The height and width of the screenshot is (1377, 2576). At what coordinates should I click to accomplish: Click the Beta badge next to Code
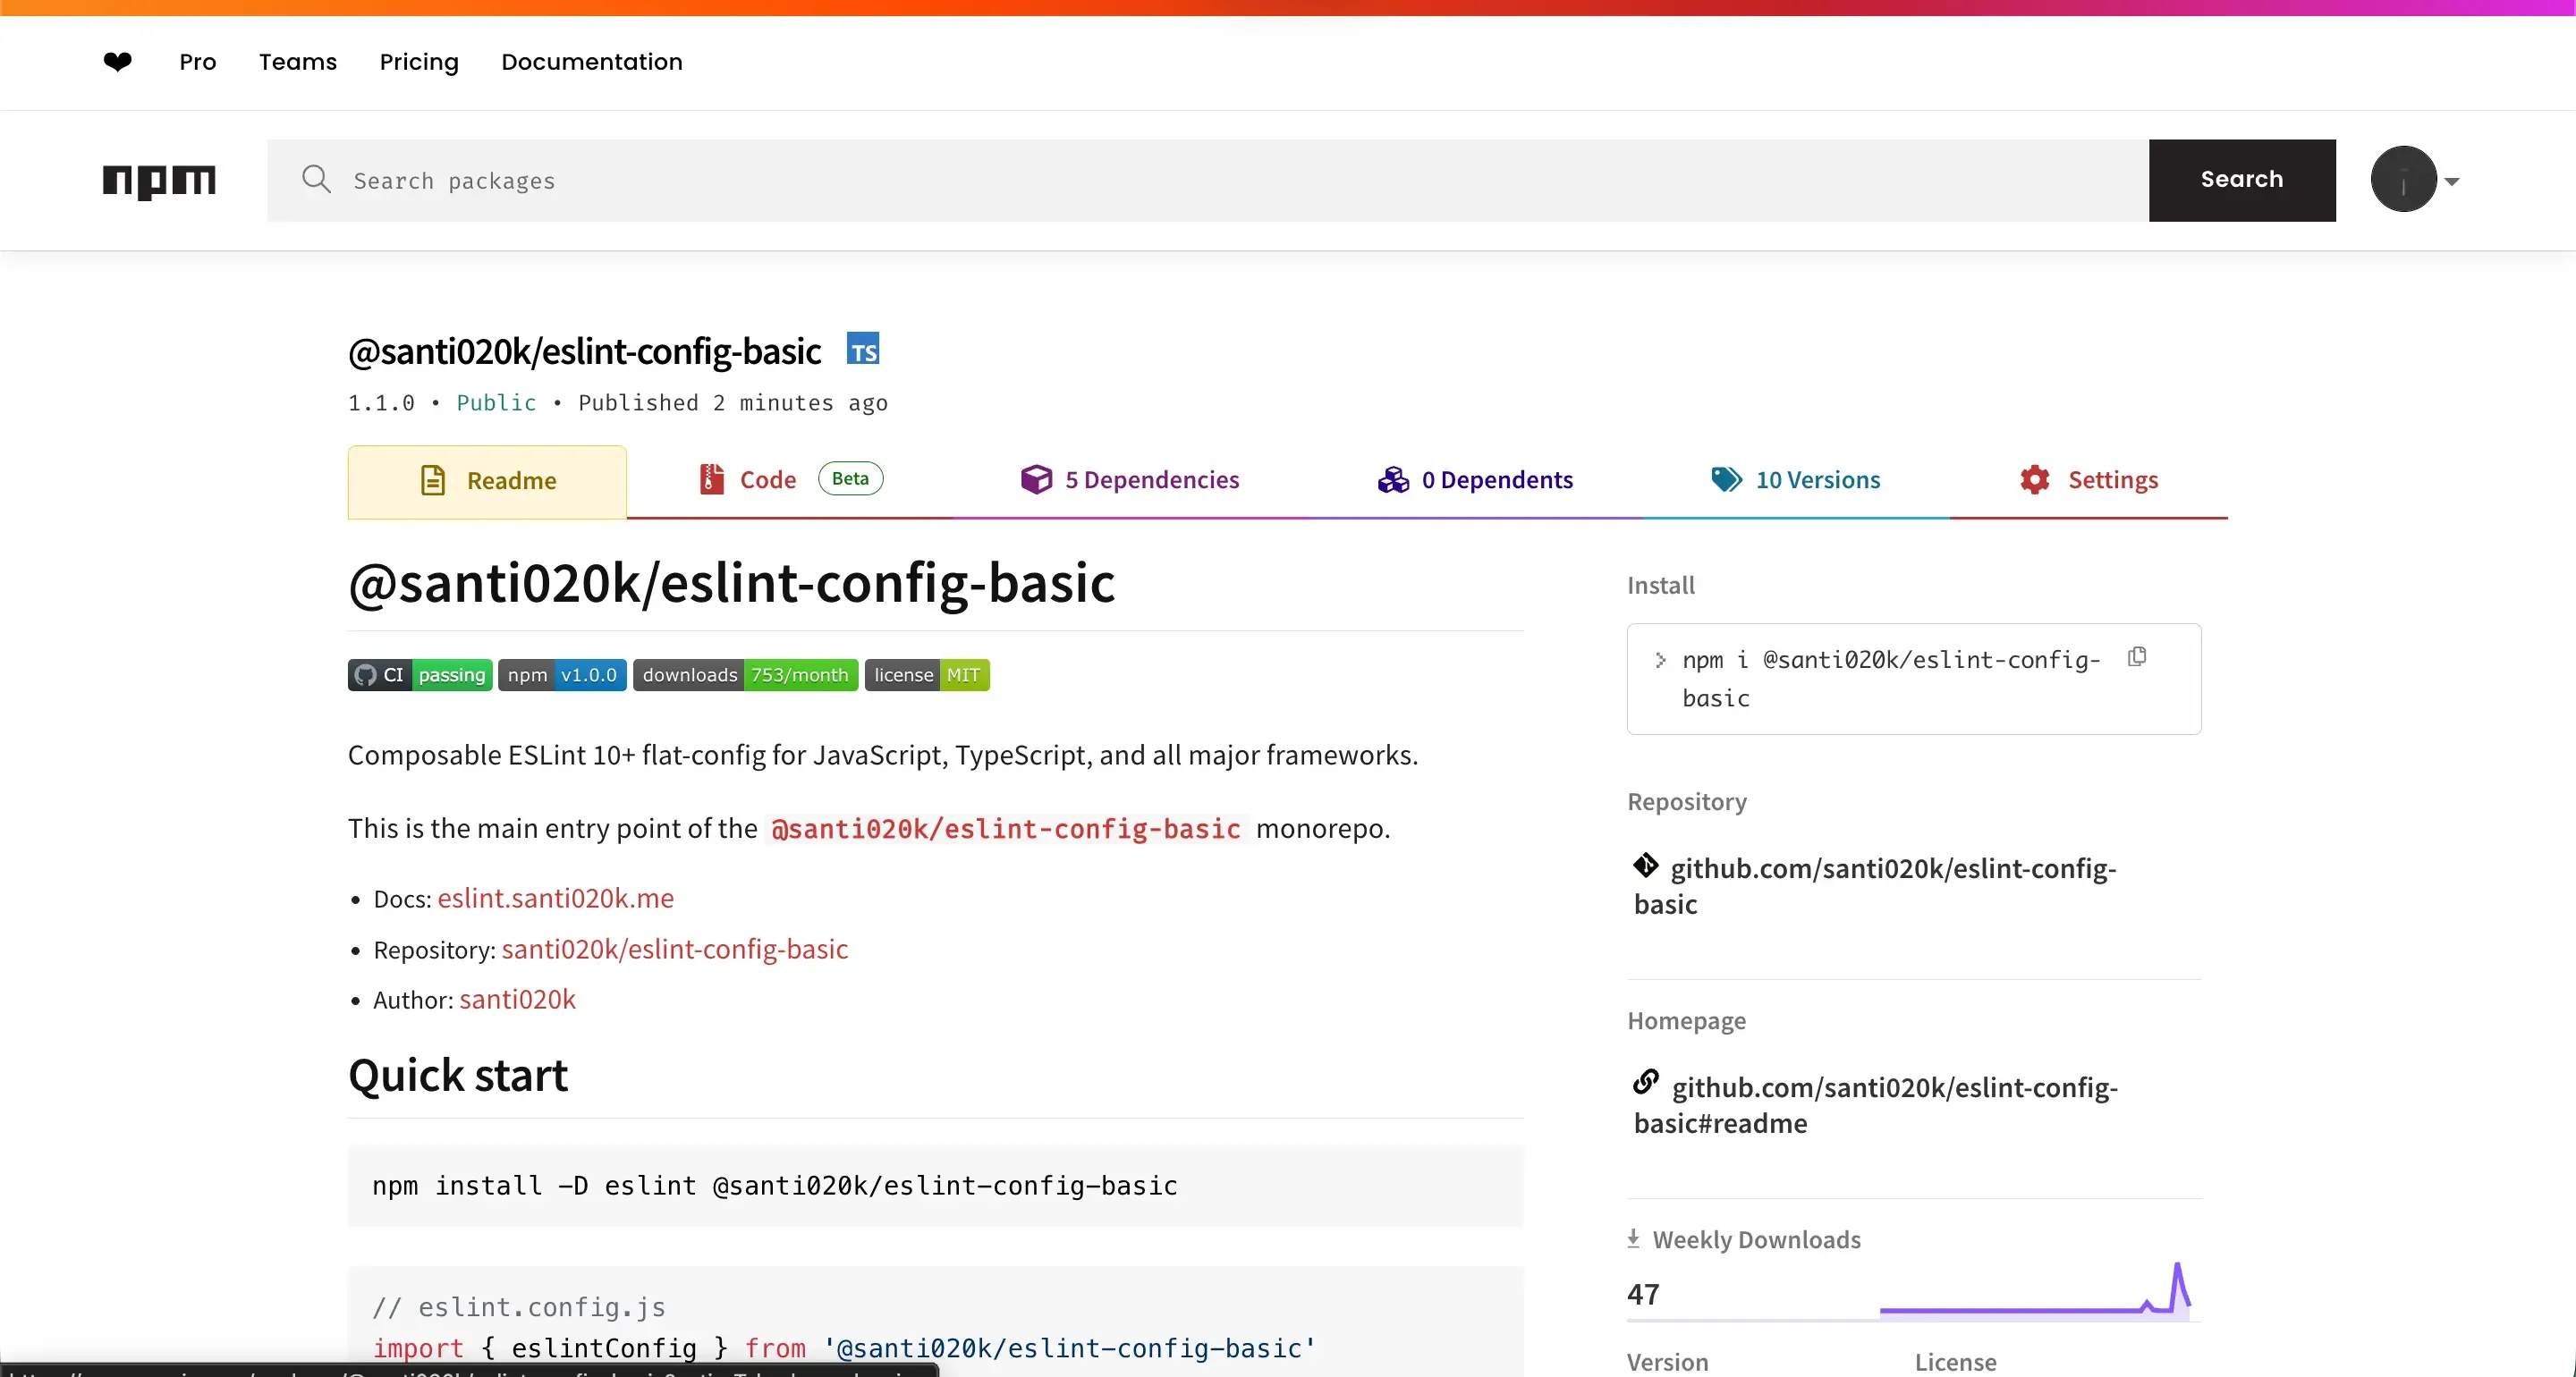pos(850,479)
